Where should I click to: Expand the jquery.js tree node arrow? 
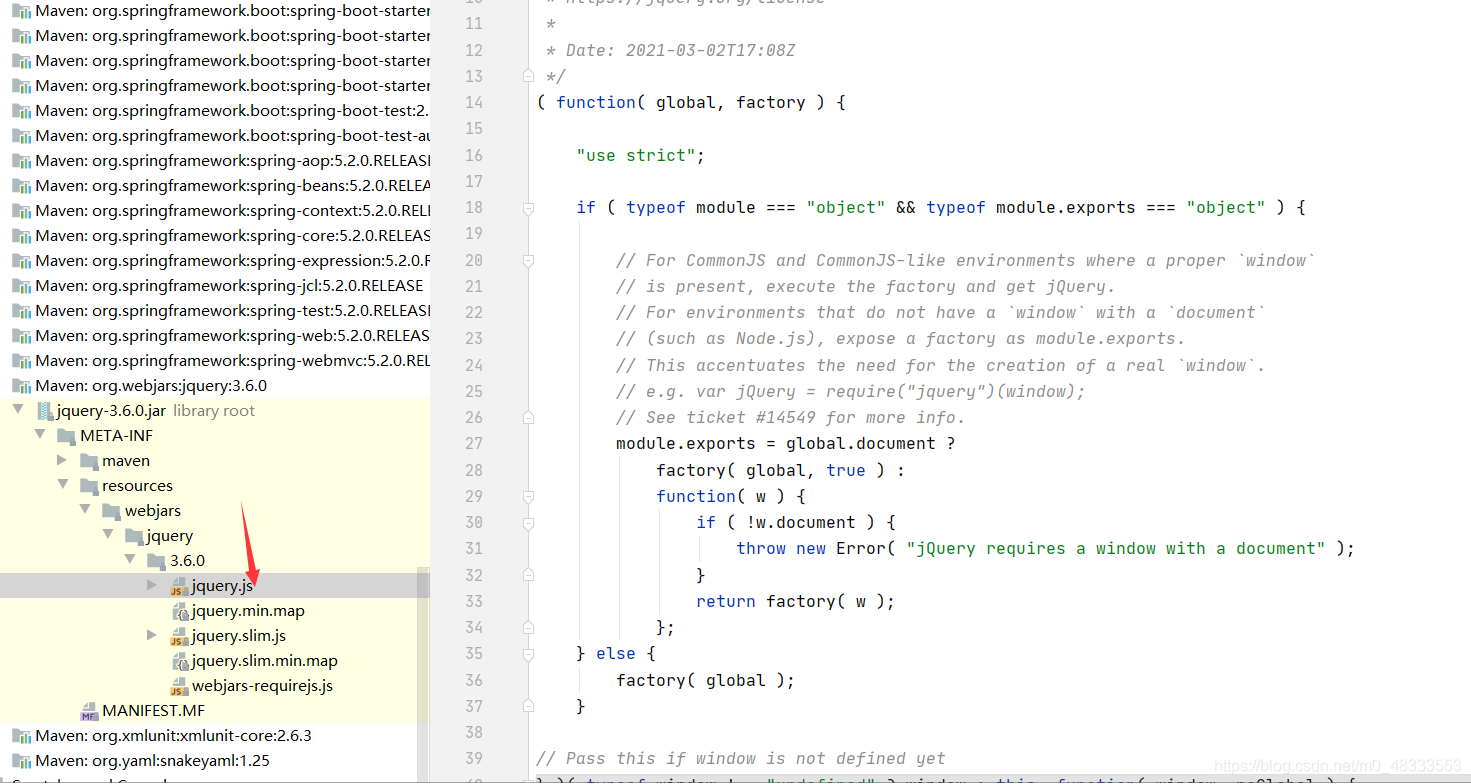pos(152,586)
